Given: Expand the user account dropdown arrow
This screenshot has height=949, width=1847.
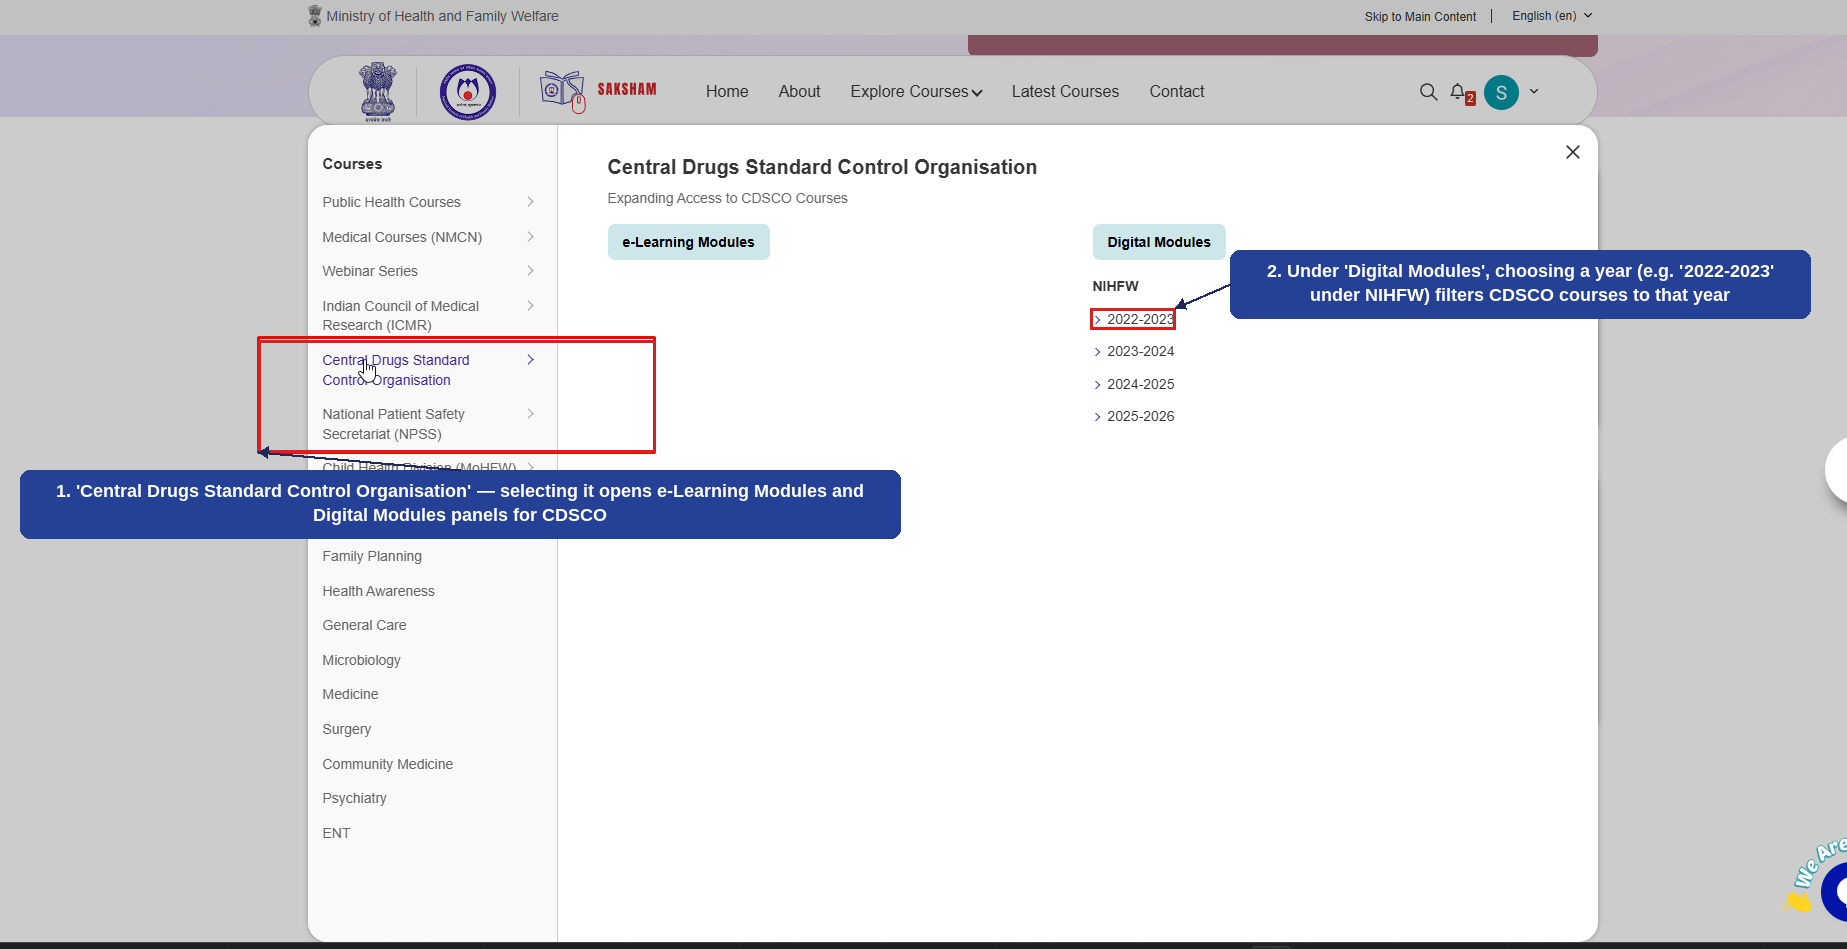Looking at the screenshot, I should [1534, 91].
